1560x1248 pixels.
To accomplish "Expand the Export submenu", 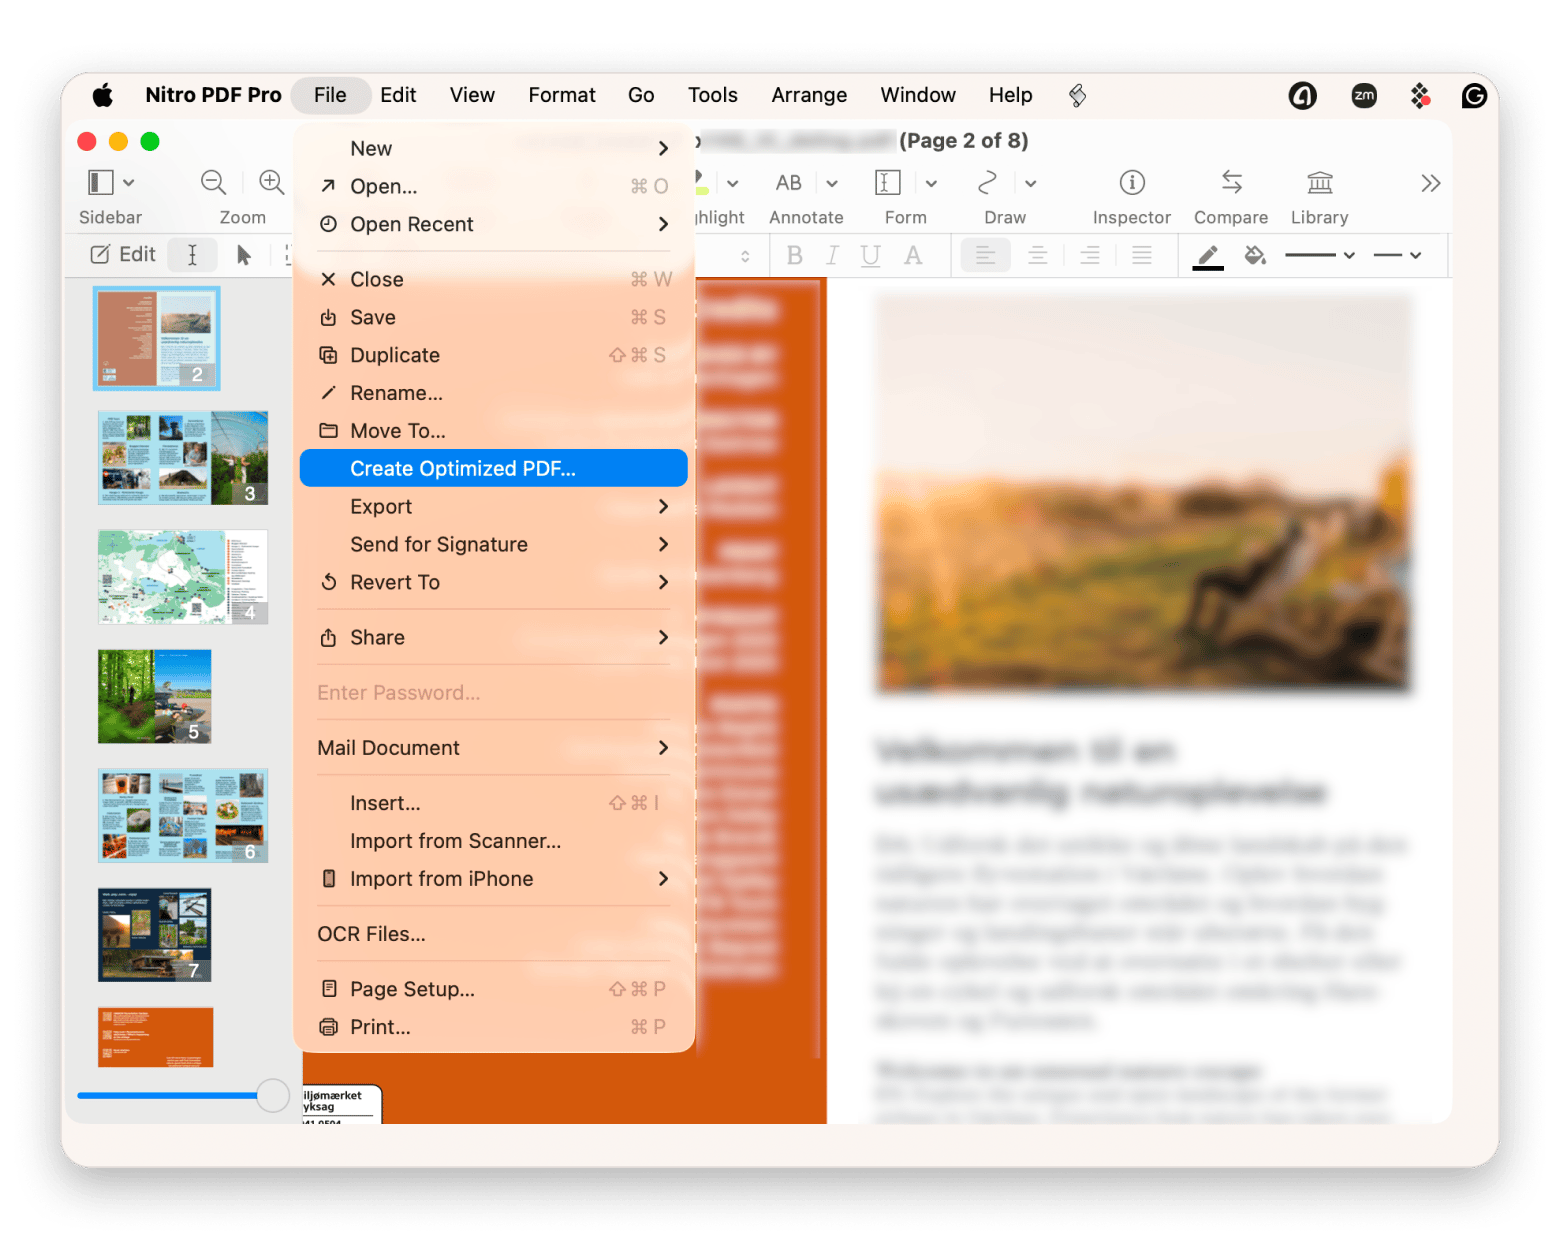I will 494,506.
